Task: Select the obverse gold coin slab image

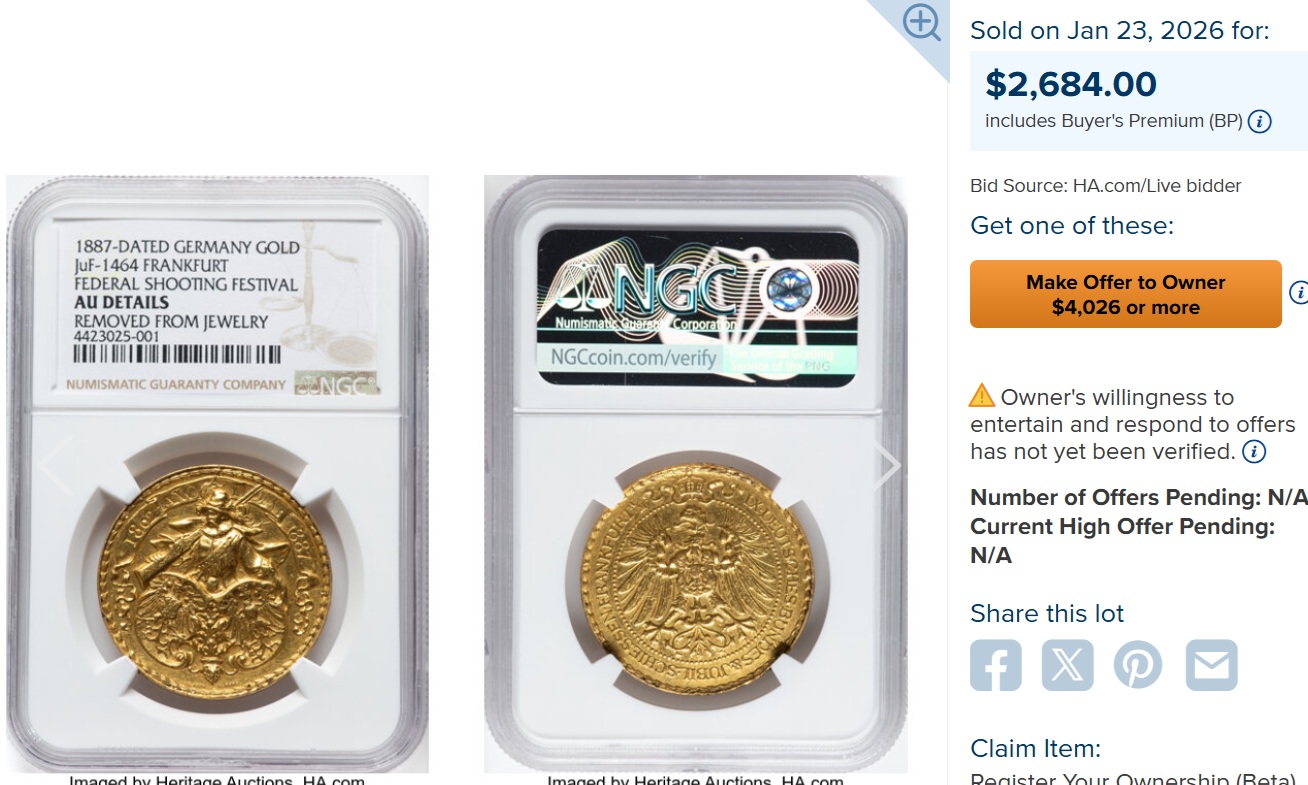Action: (x=217, y=474)
